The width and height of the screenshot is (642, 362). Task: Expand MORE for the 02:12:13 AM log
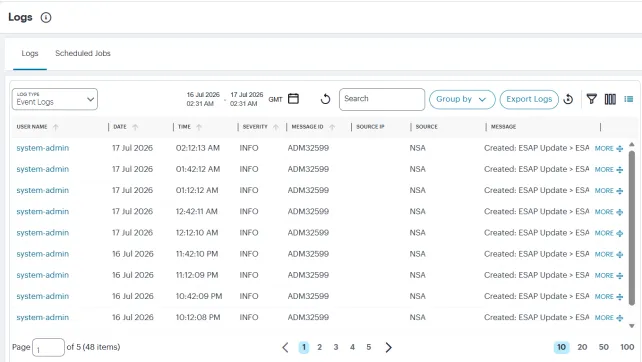pos(609,148)
